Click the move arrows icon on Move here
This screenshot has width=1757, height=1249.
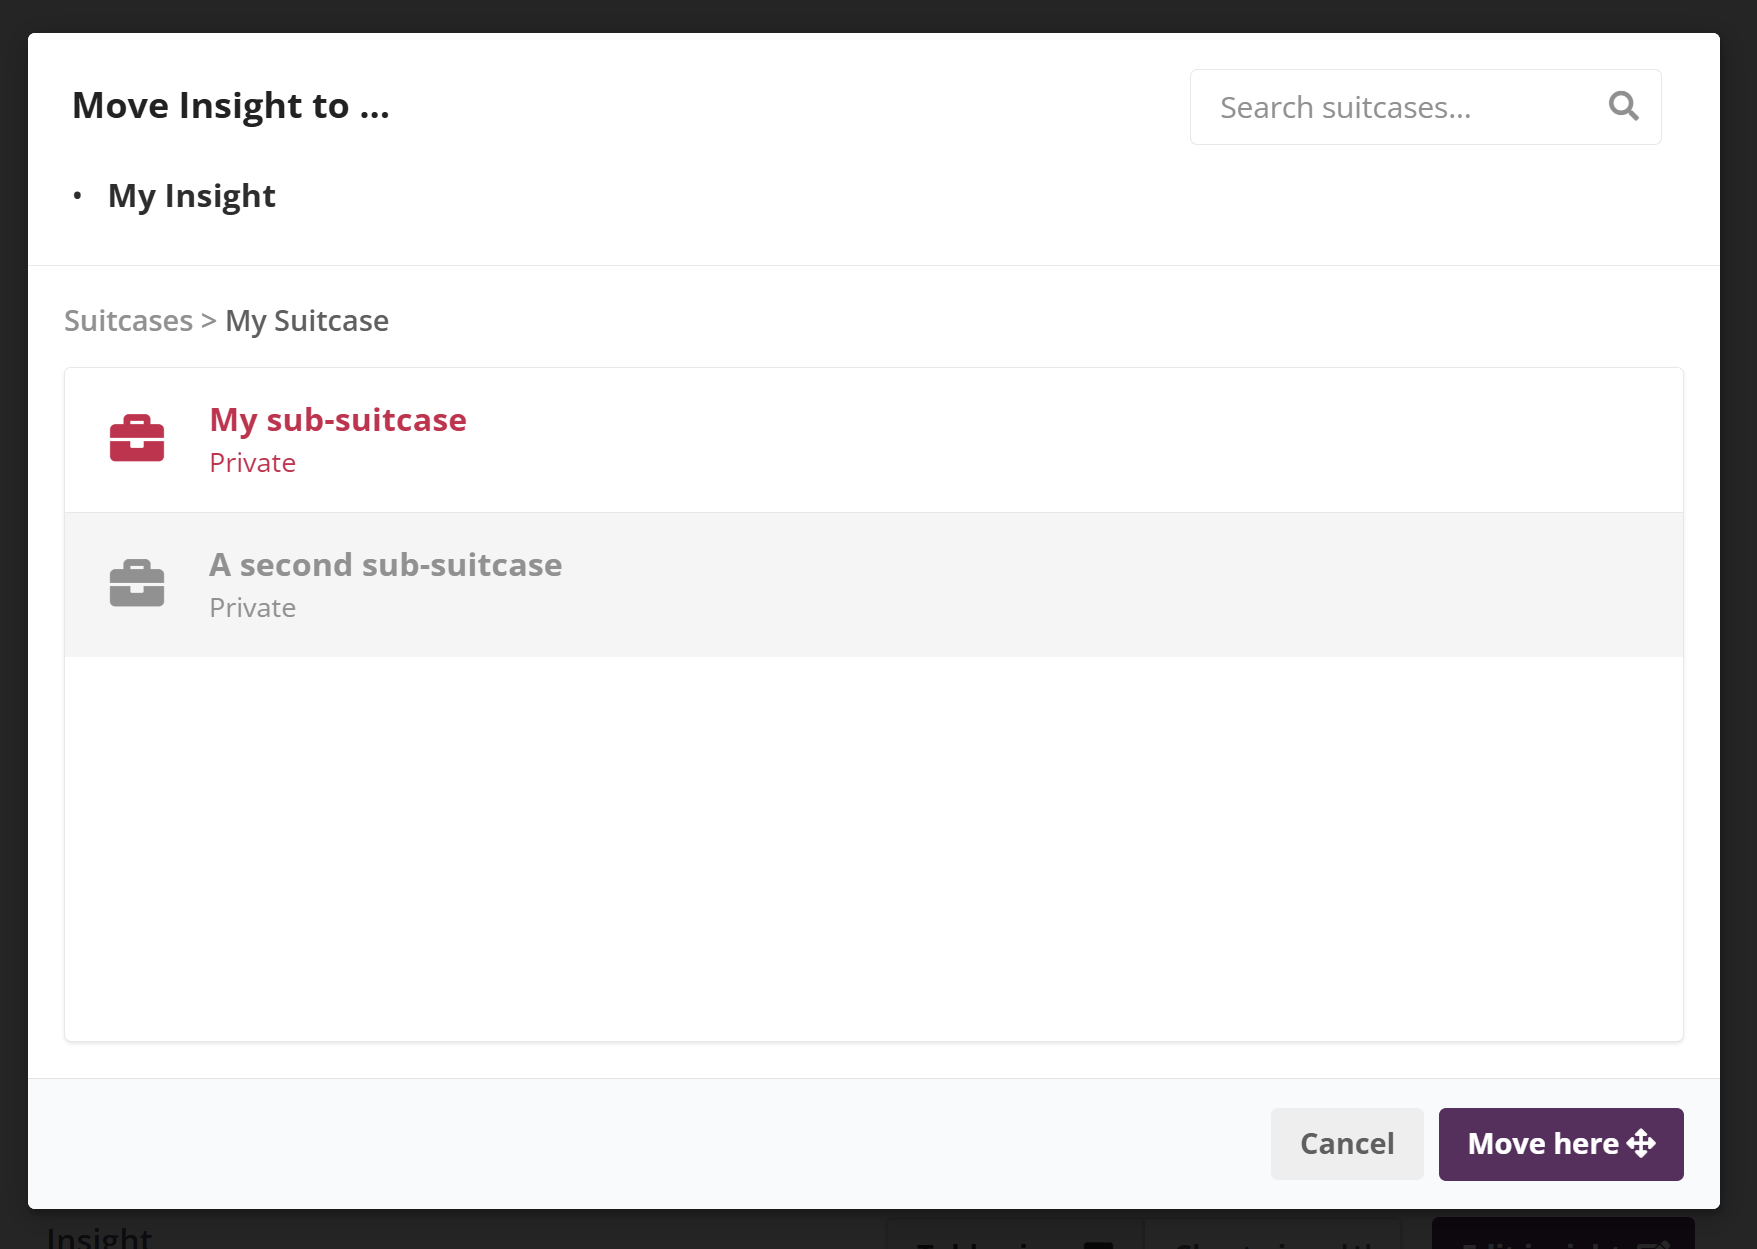(1641, 1143)
